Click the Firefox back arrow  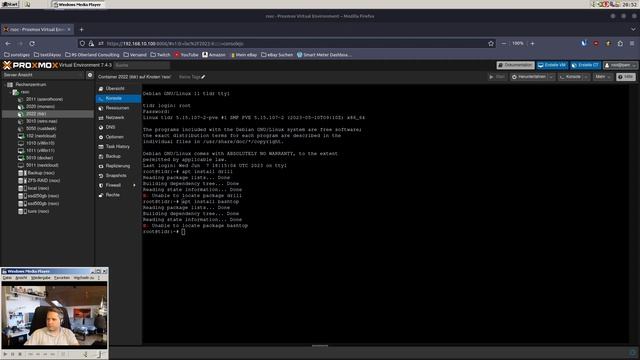tap(9, 43)
